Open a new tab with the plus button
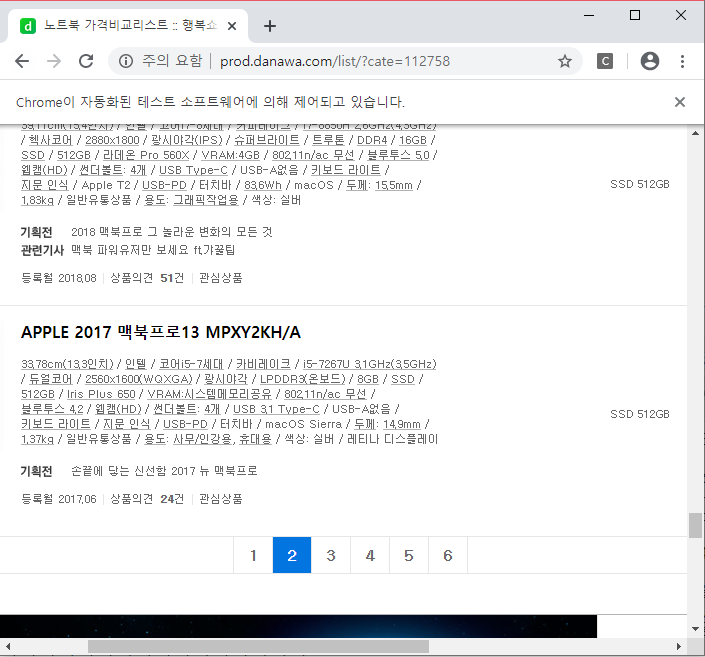This screenshot has width=705, height=657. [x=270, y=26]
